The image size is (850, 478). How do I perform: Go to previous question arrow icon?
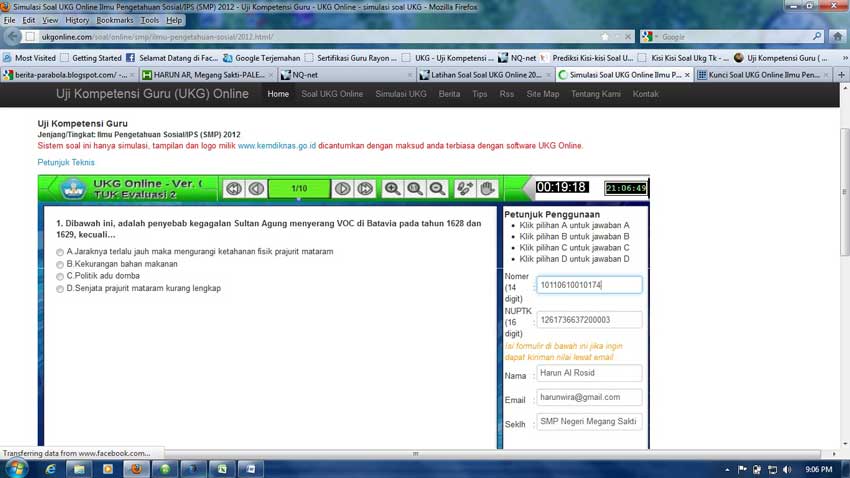point(256,188)
